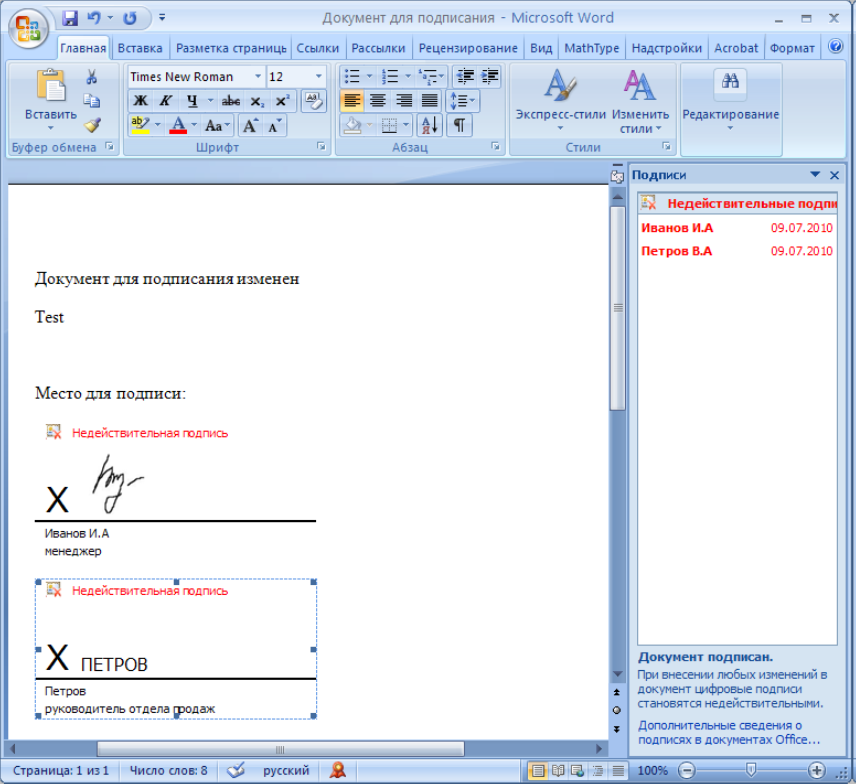This screenshot has width=856, height=784.
Task: Cut selection with scissors icon
Action: 92,76
